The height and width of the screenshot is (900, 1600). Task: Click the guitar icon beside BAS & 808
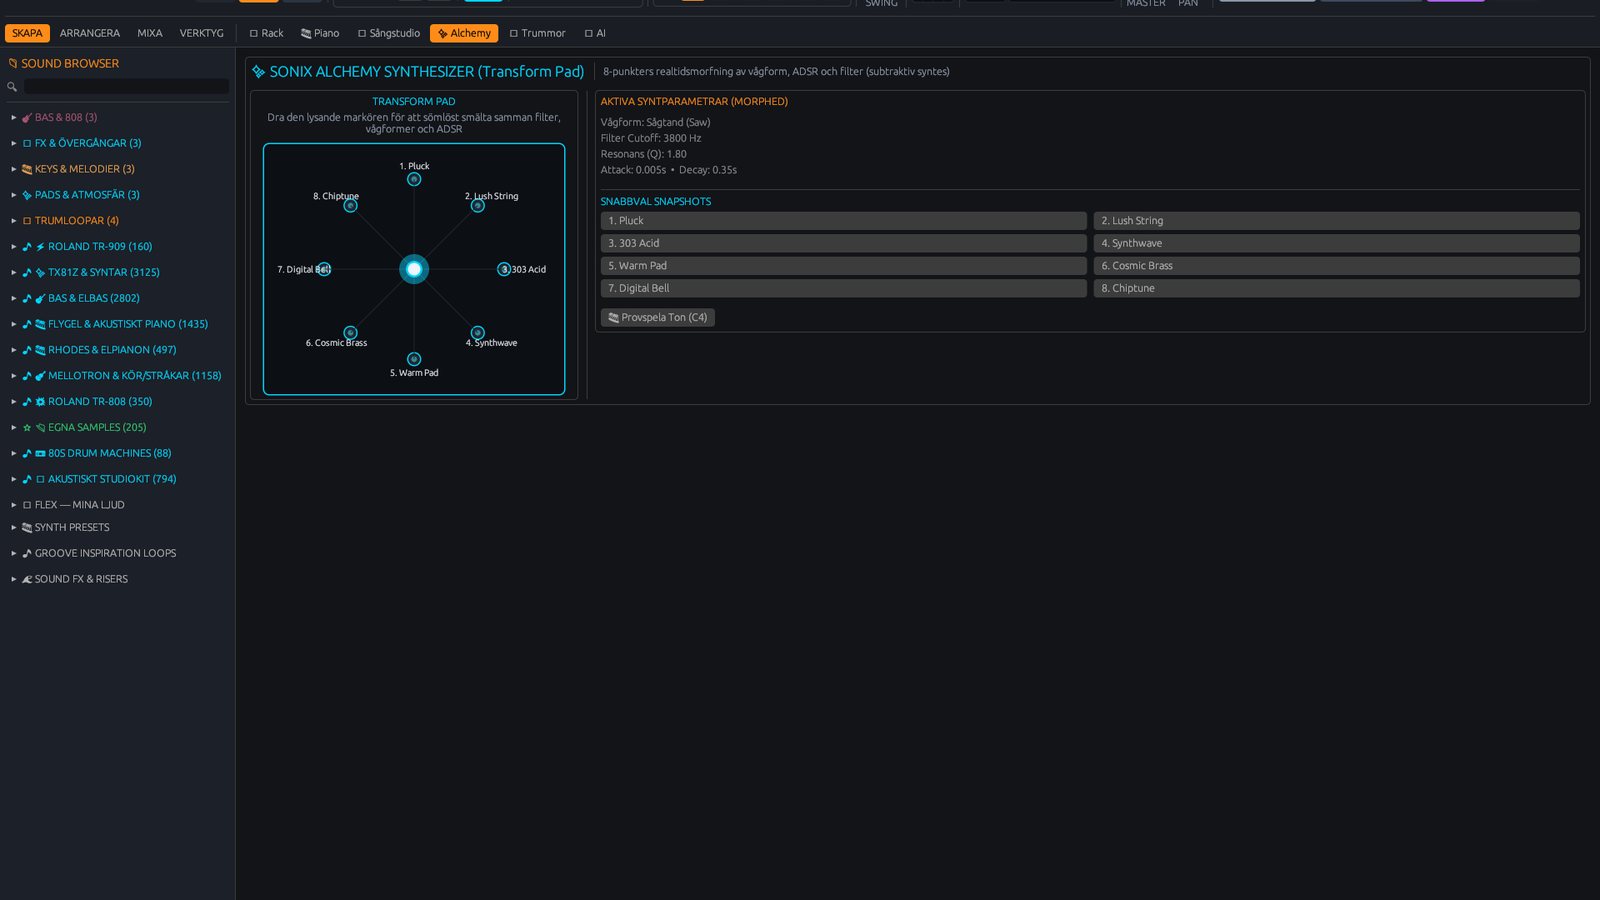[x=27, y=117]
